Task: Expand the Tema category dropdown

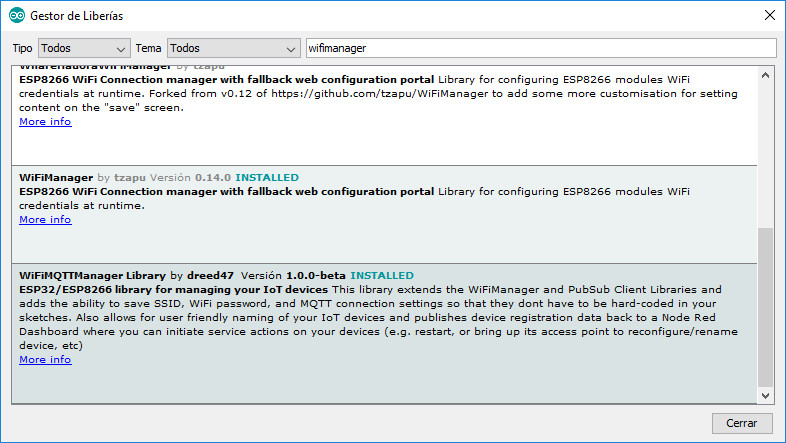Action: click(233, 48)
